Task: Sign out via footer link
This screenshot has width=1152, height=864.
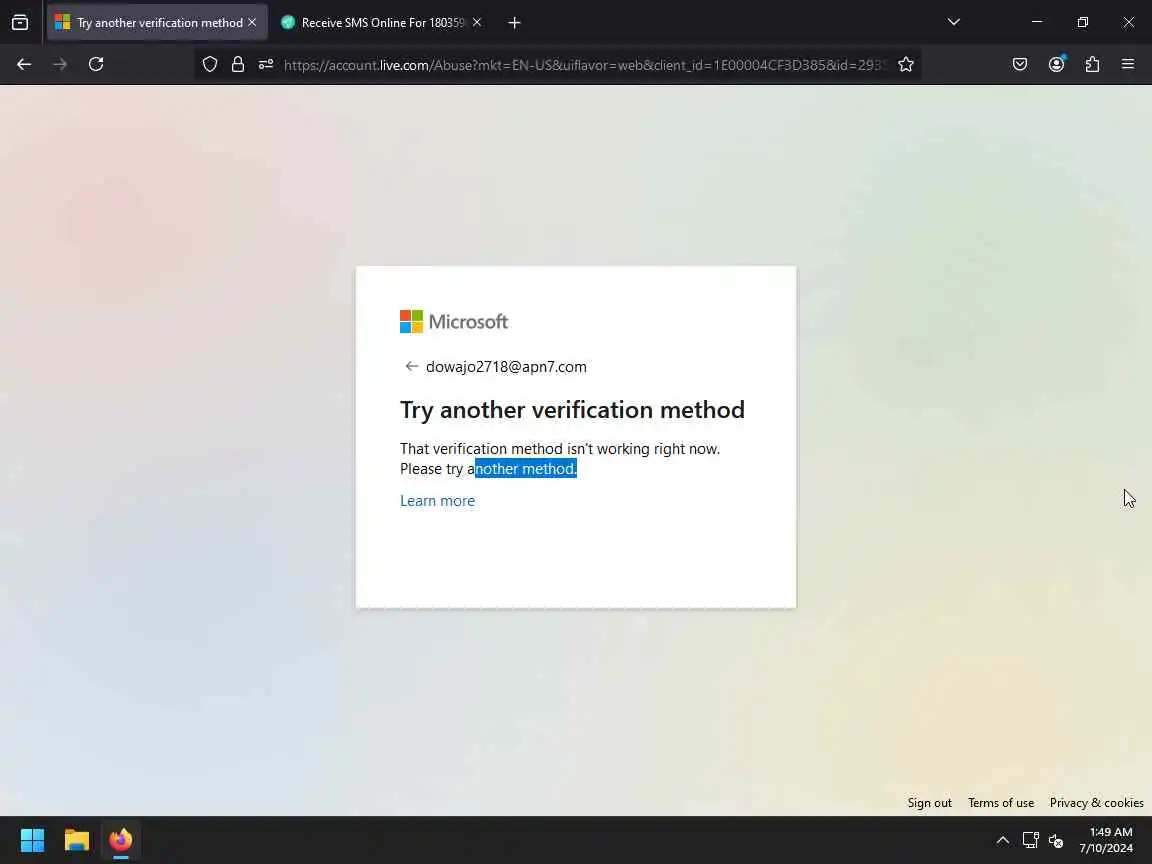Action: [x=929, y=802]
